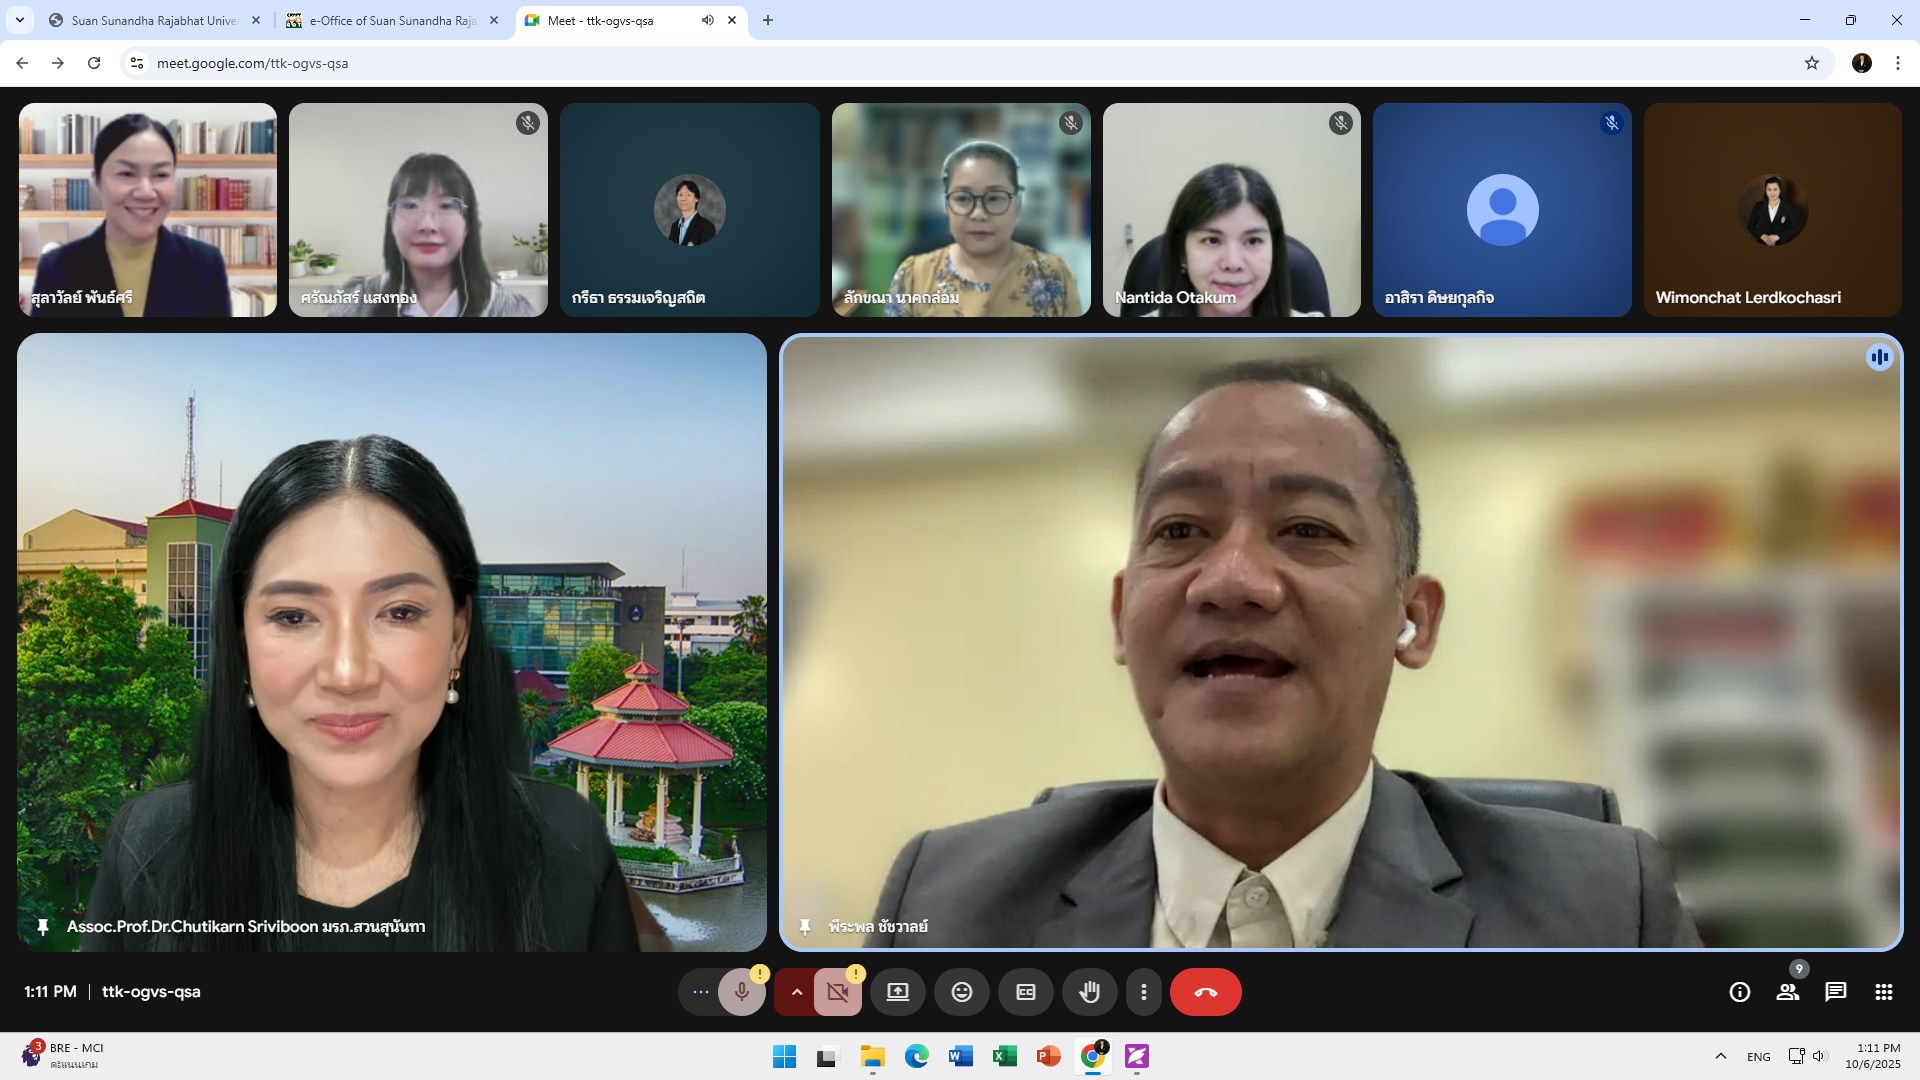Toggle the camera off/on button
1920x1080 pixels.
click(x=837, y=992)
